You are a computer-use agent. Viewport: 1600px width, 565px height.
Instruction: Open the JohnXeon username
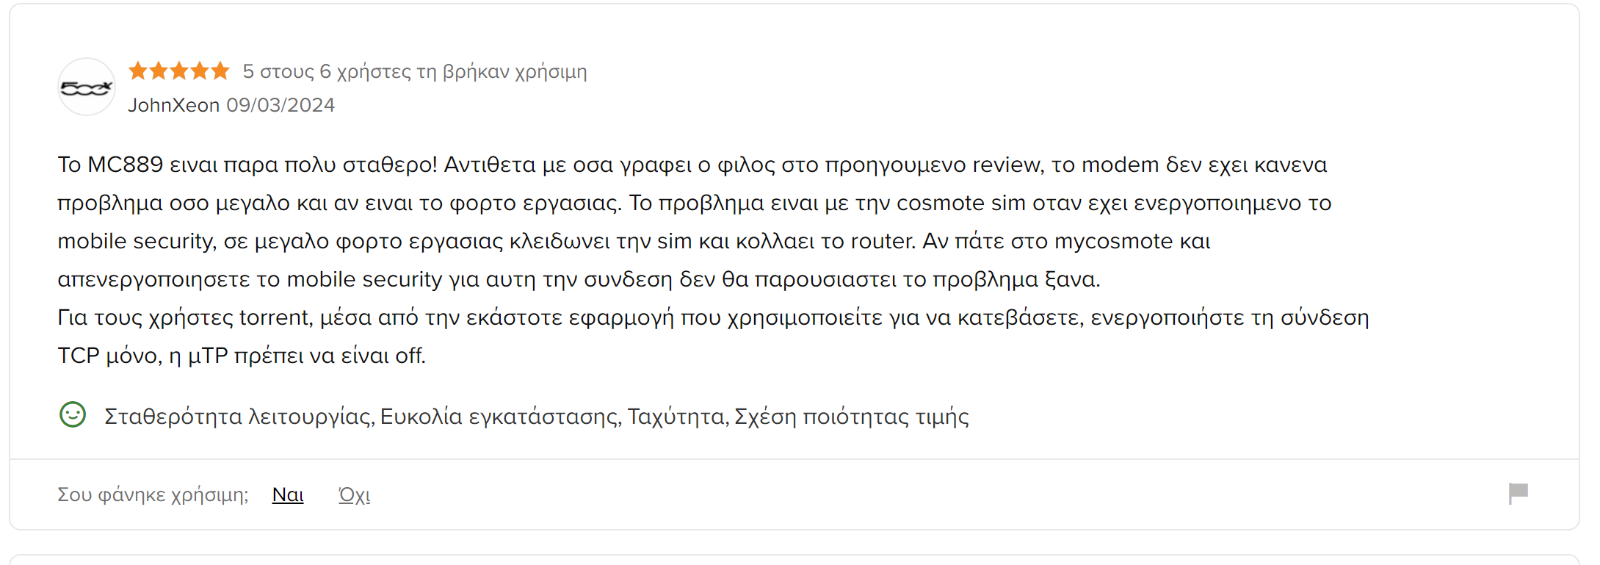(x=174, y=105)
